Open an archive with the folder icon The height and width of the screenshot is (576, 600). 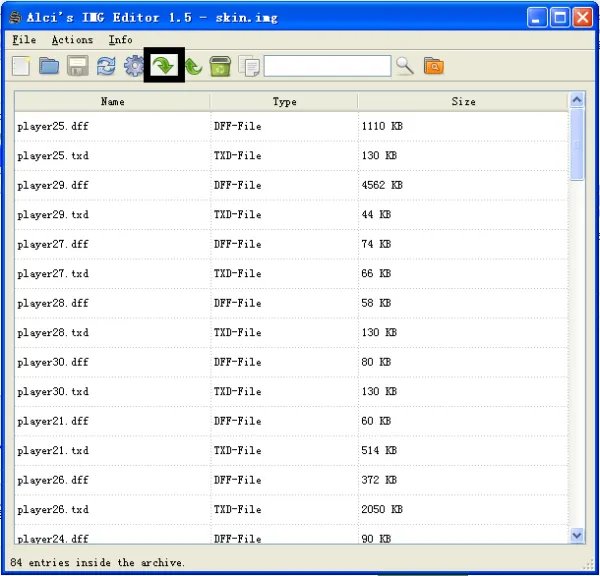[x=49, y=66]
